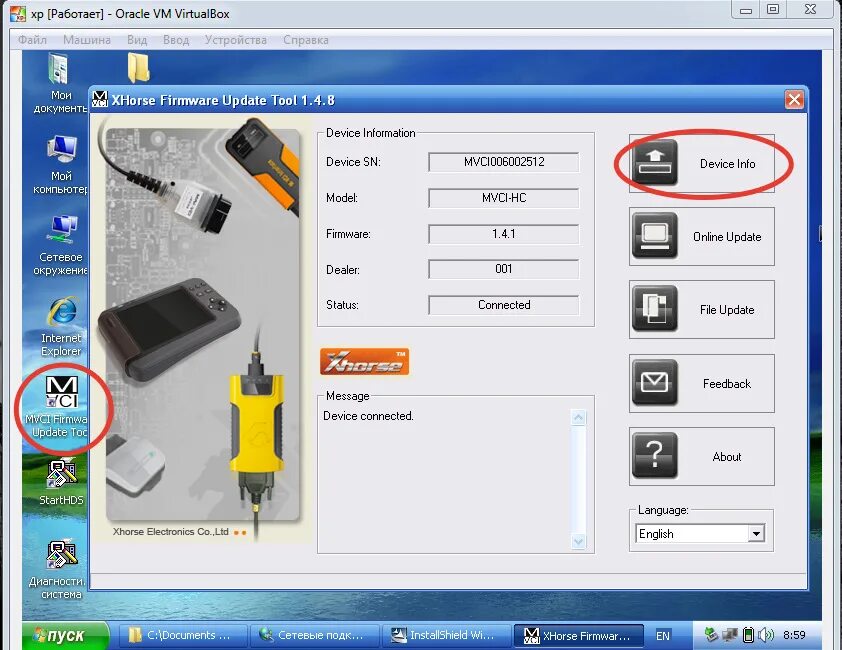Click the About button label

[x=727, y=457]
